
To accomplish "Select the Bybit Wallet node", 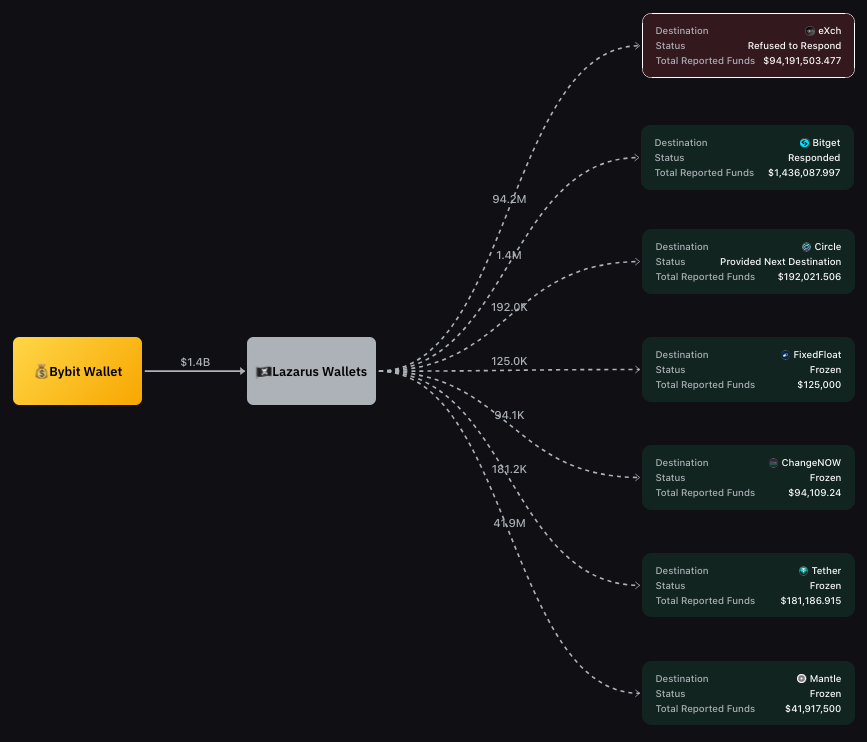I will tap(77, 371).
